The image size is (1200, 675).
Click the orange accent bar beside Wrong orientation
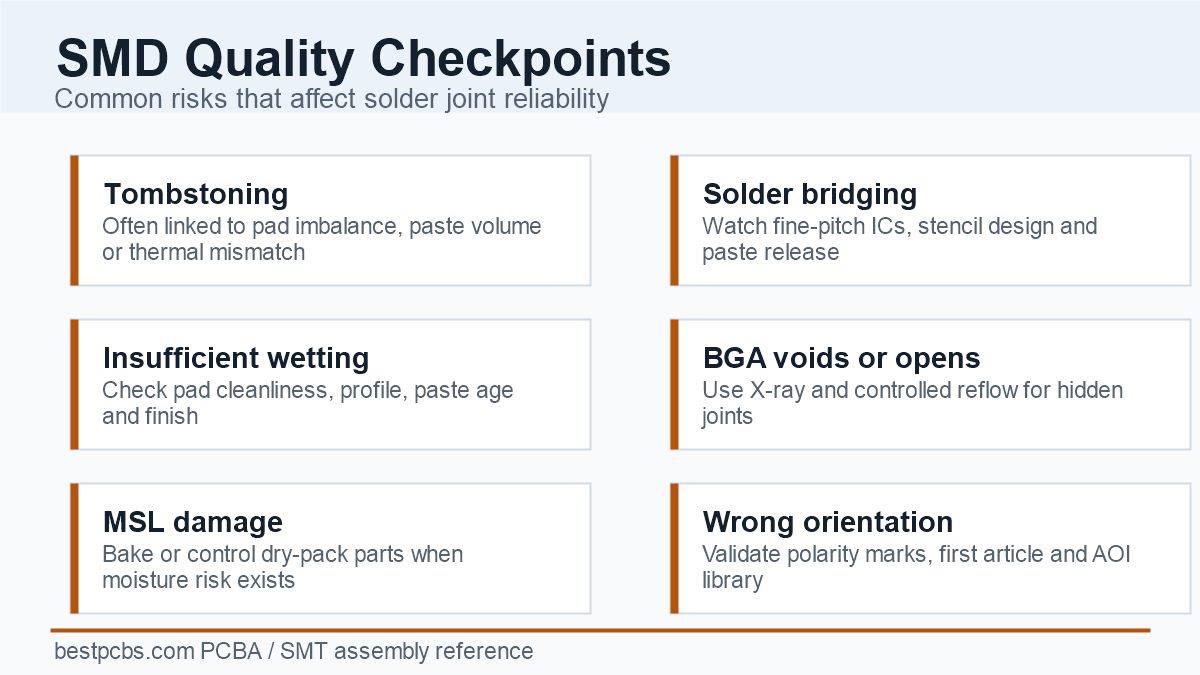(x=674, y=548)
